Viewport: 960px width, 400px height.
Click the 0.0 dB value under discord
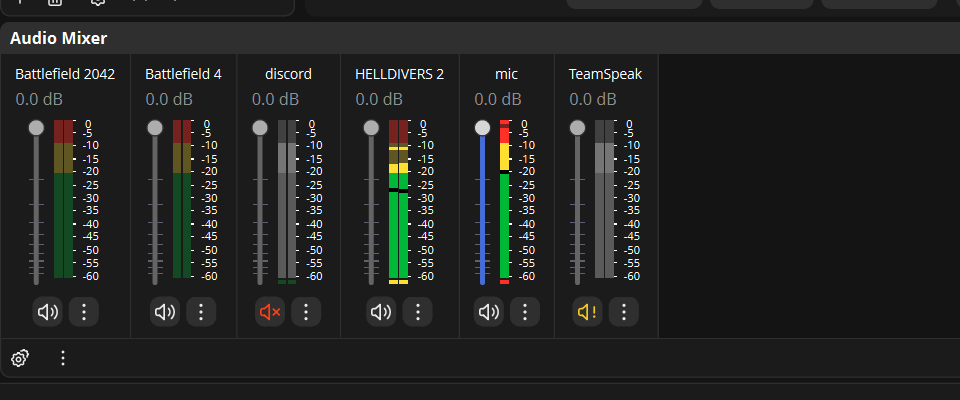coord(276,99)
